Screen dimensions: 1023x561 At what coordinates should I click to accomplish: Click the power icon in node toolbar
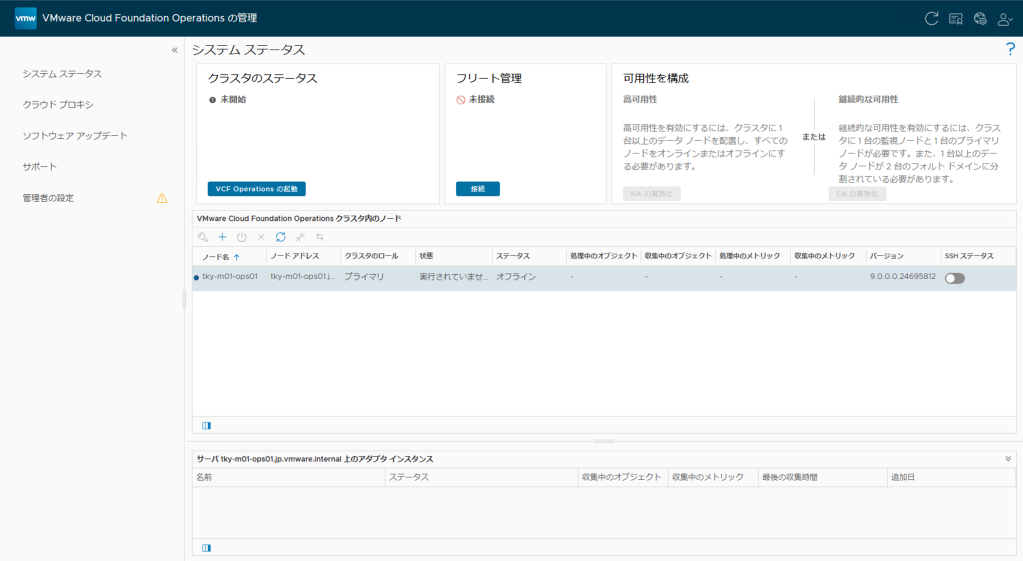241,237
